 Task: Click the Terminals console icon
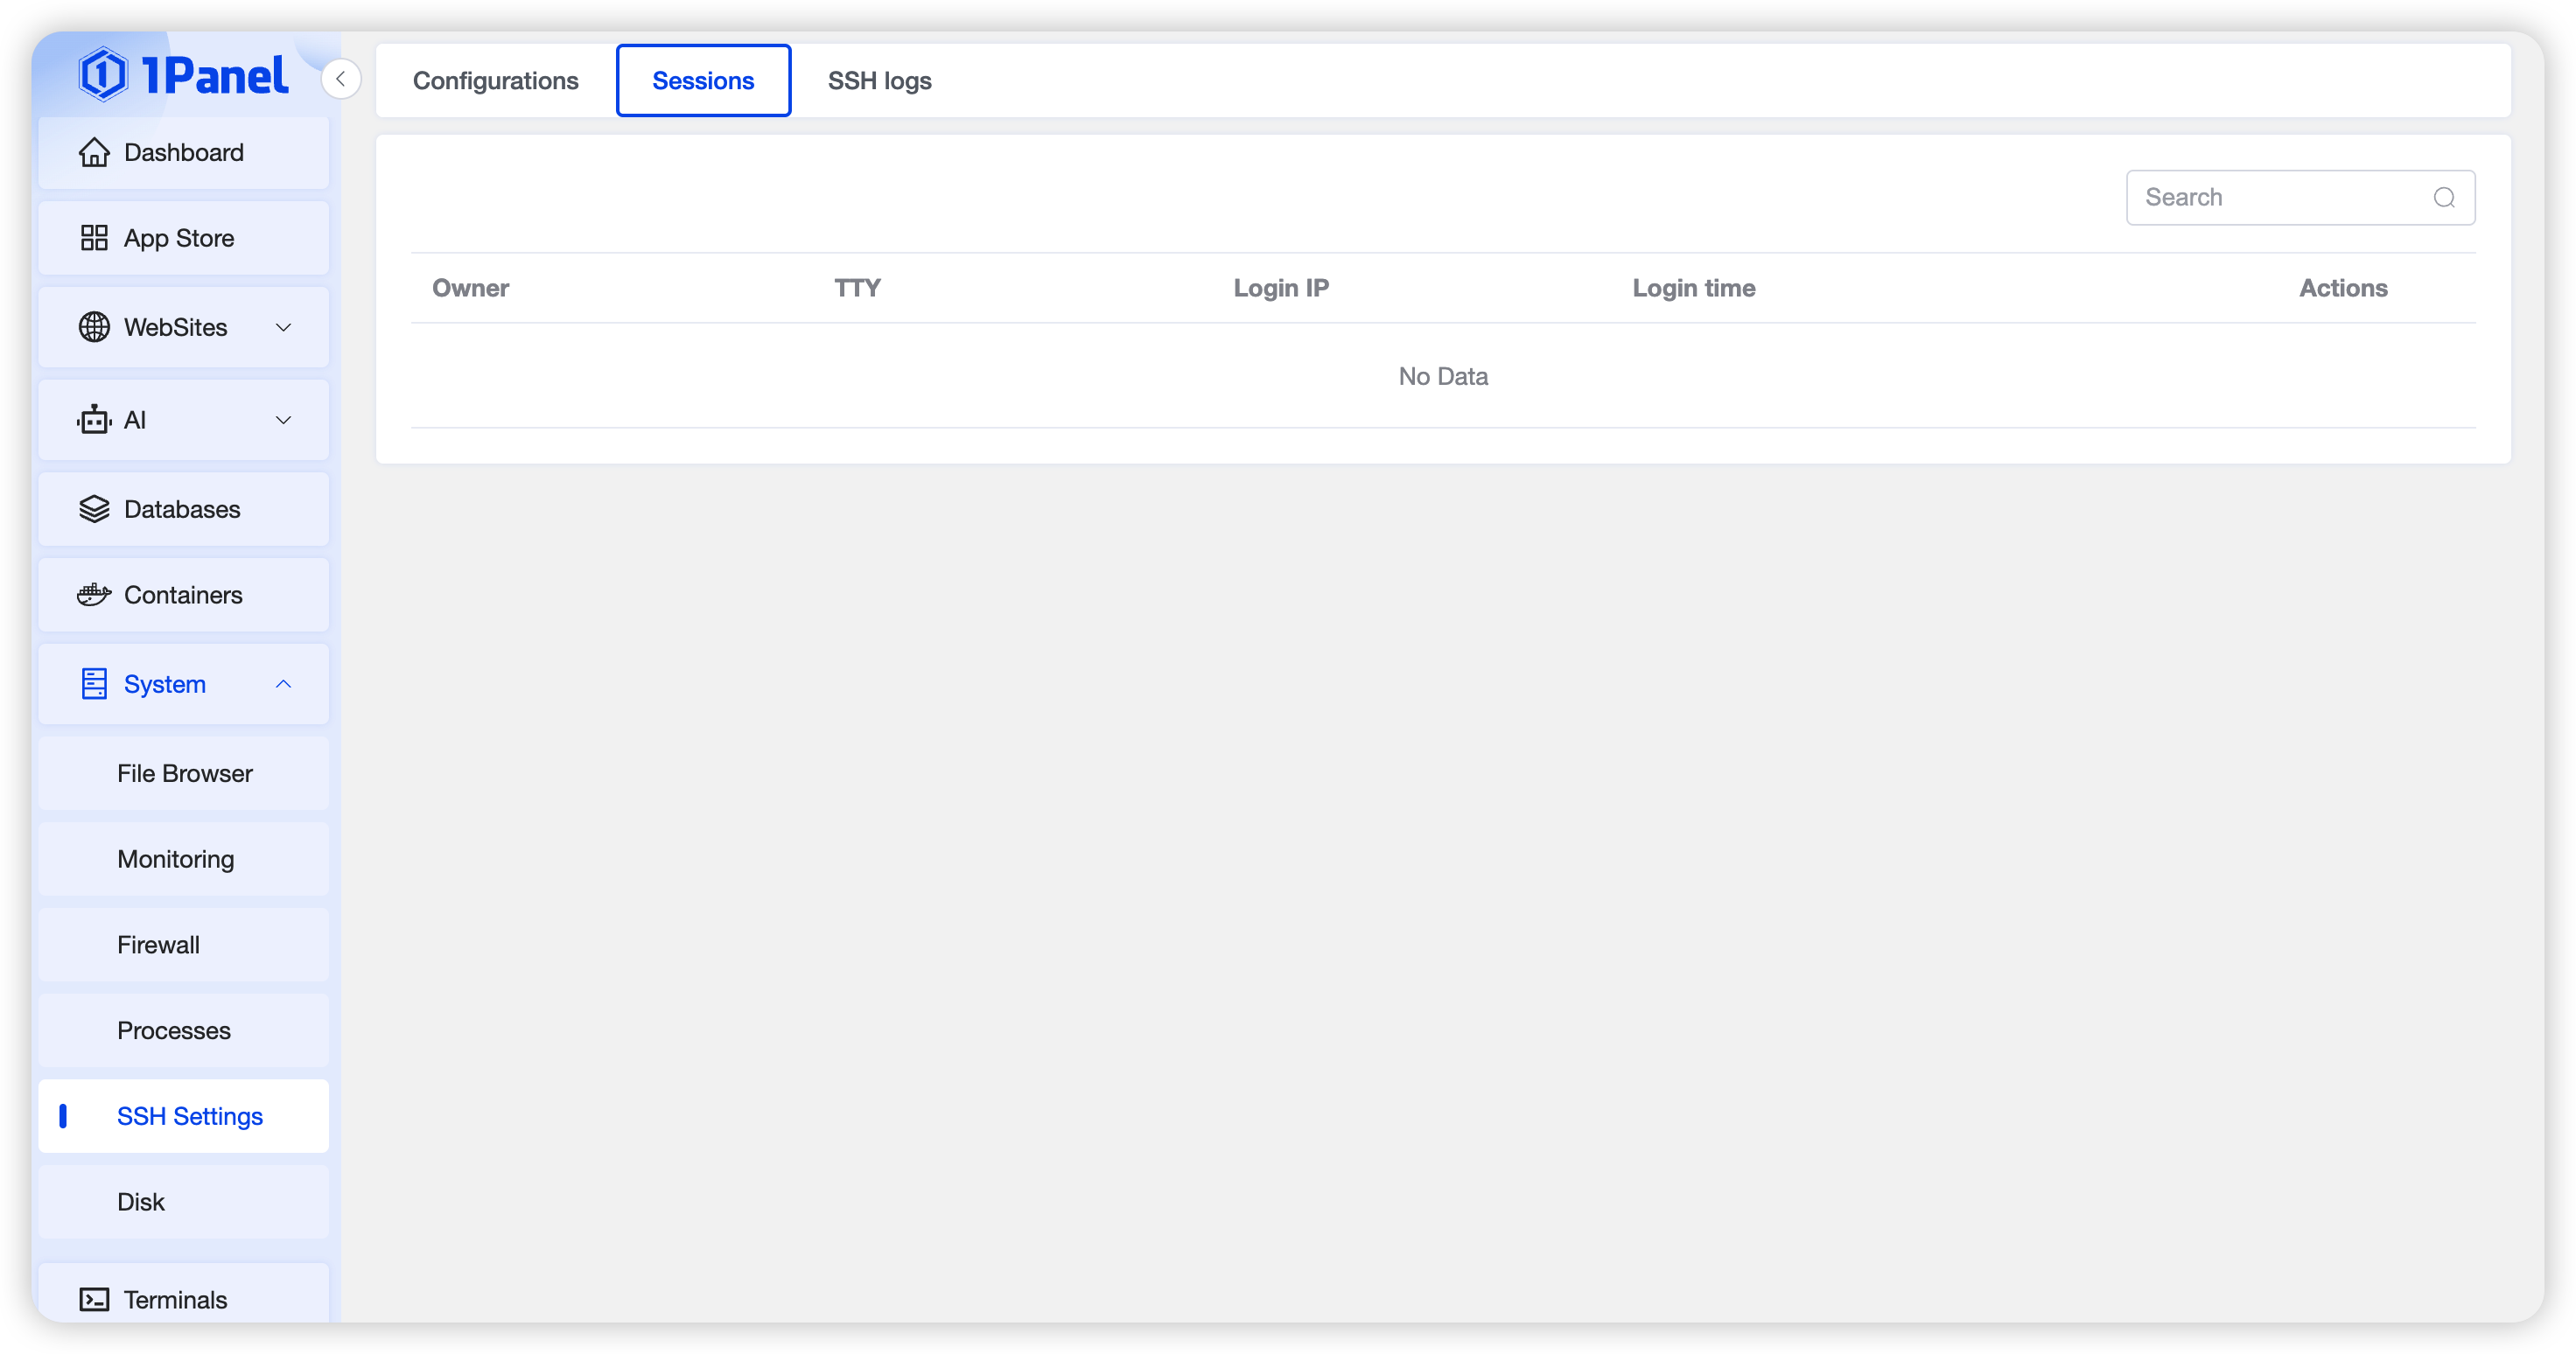(x=94, y=1299)
